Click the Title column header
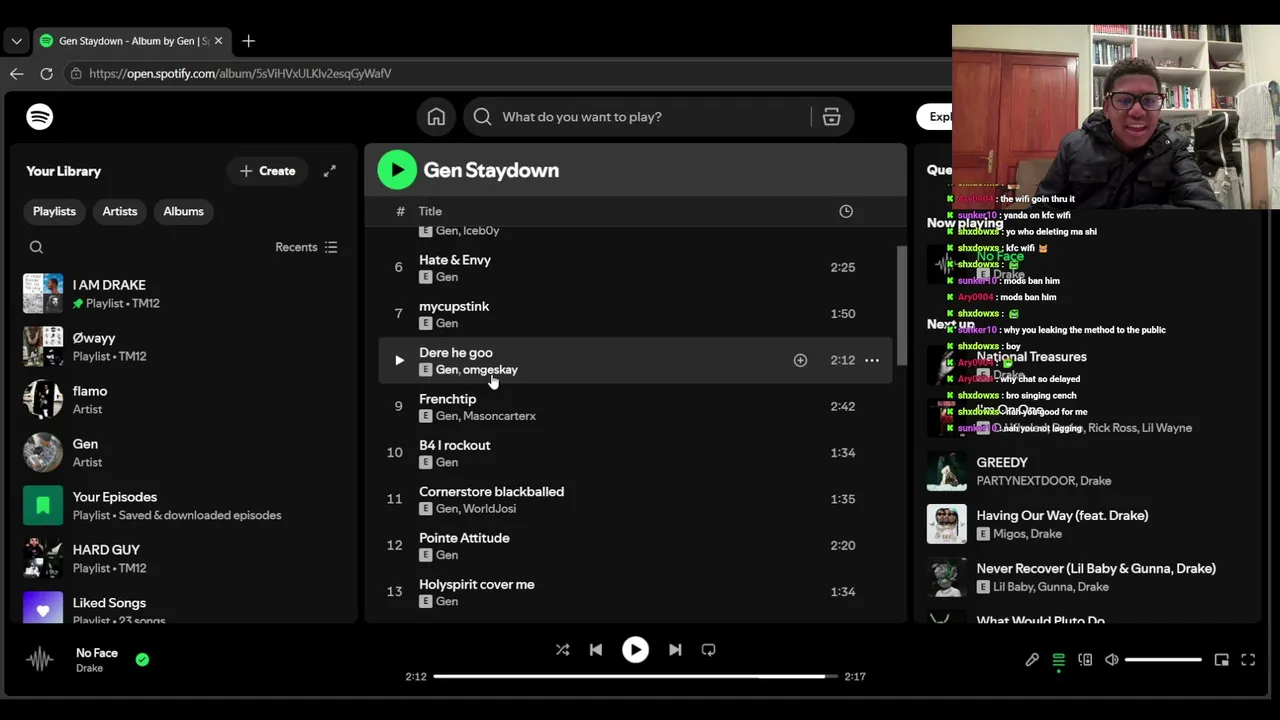This screenshot has height=720, width=1280. [x=430, y=211]
